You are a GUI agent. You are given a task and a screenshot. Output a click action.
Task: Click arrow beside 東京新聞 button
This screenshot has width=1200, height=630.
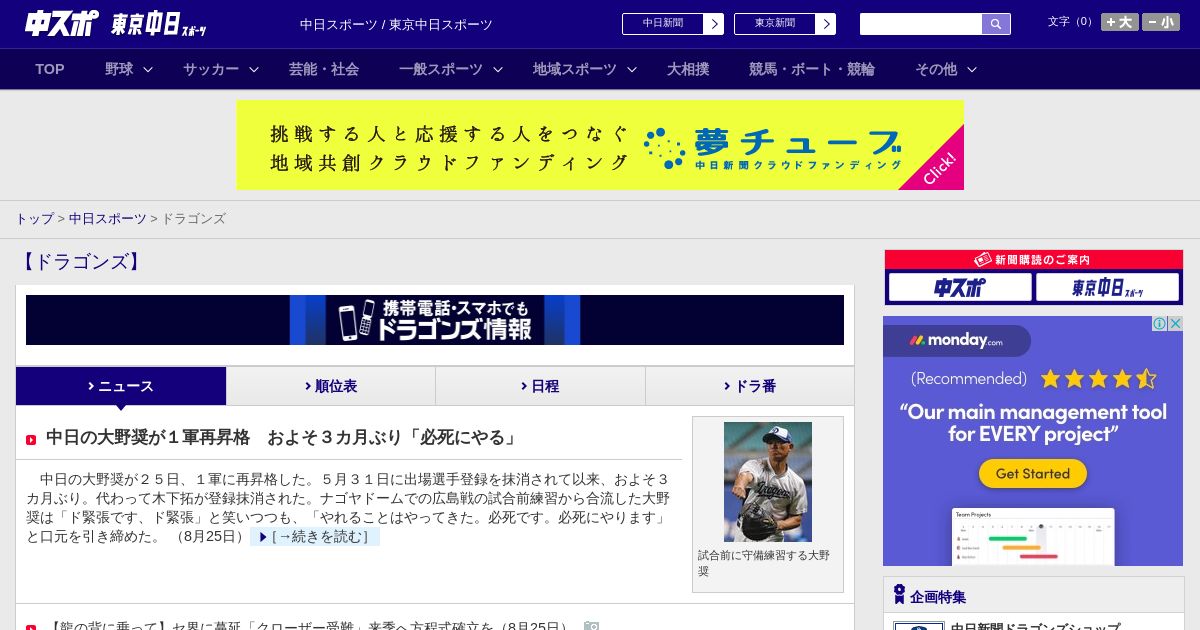825,24
